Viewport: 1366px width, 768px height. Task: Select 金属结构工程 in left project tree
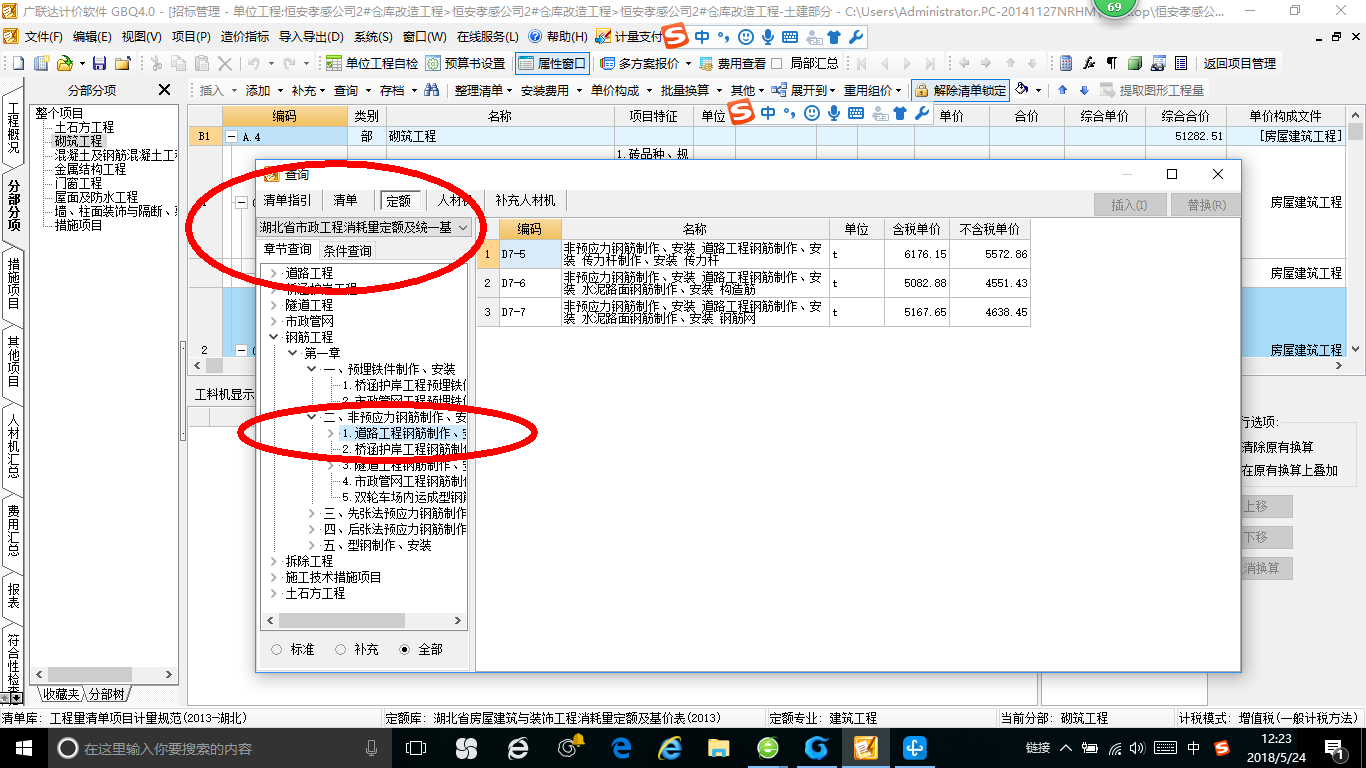click(x=90, y=170)
